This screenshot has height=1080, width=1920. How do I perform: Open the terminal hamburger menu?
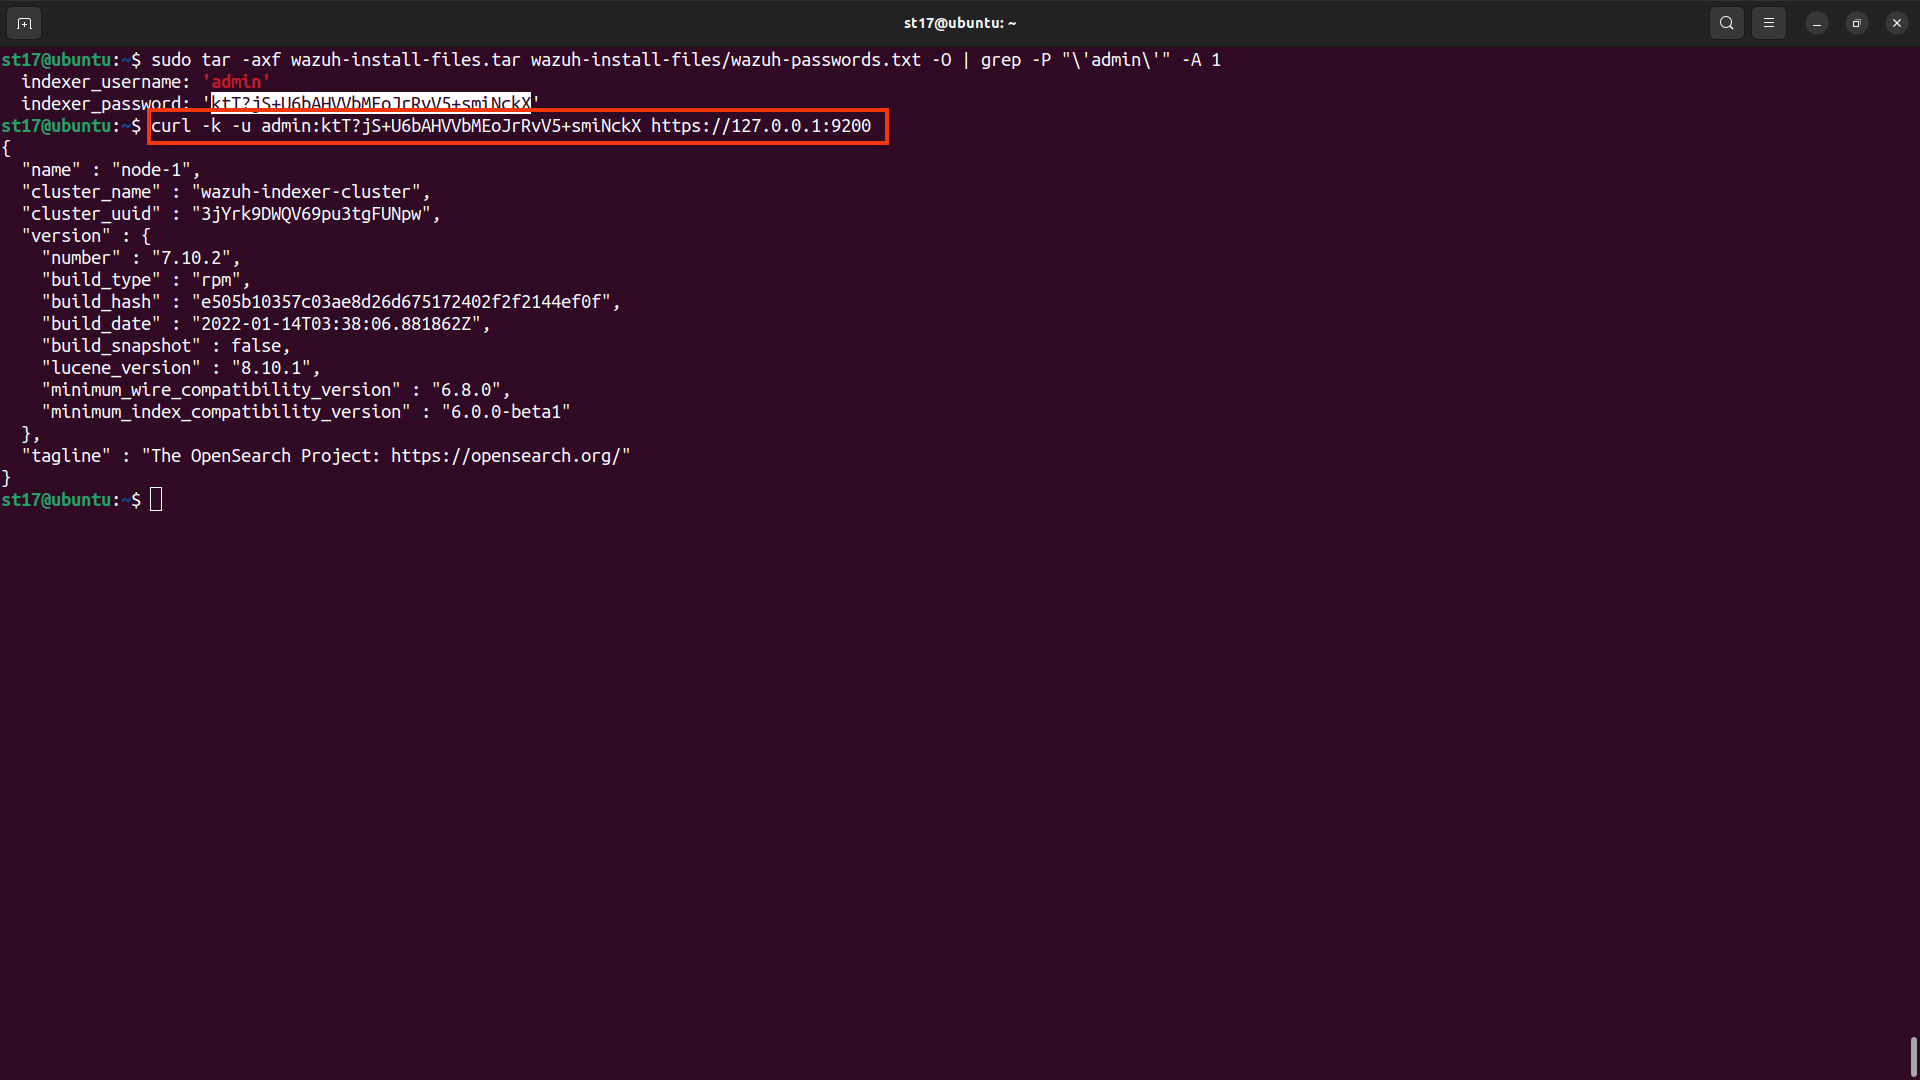coord(1769,23)
